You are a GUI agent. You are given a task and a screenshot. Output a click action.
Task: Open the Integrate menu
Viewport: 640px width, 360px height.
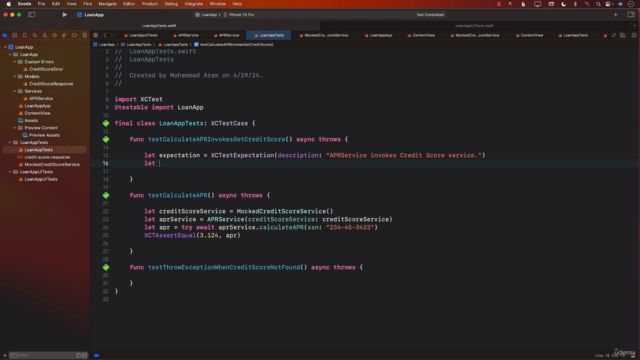(x=193, y=4)
